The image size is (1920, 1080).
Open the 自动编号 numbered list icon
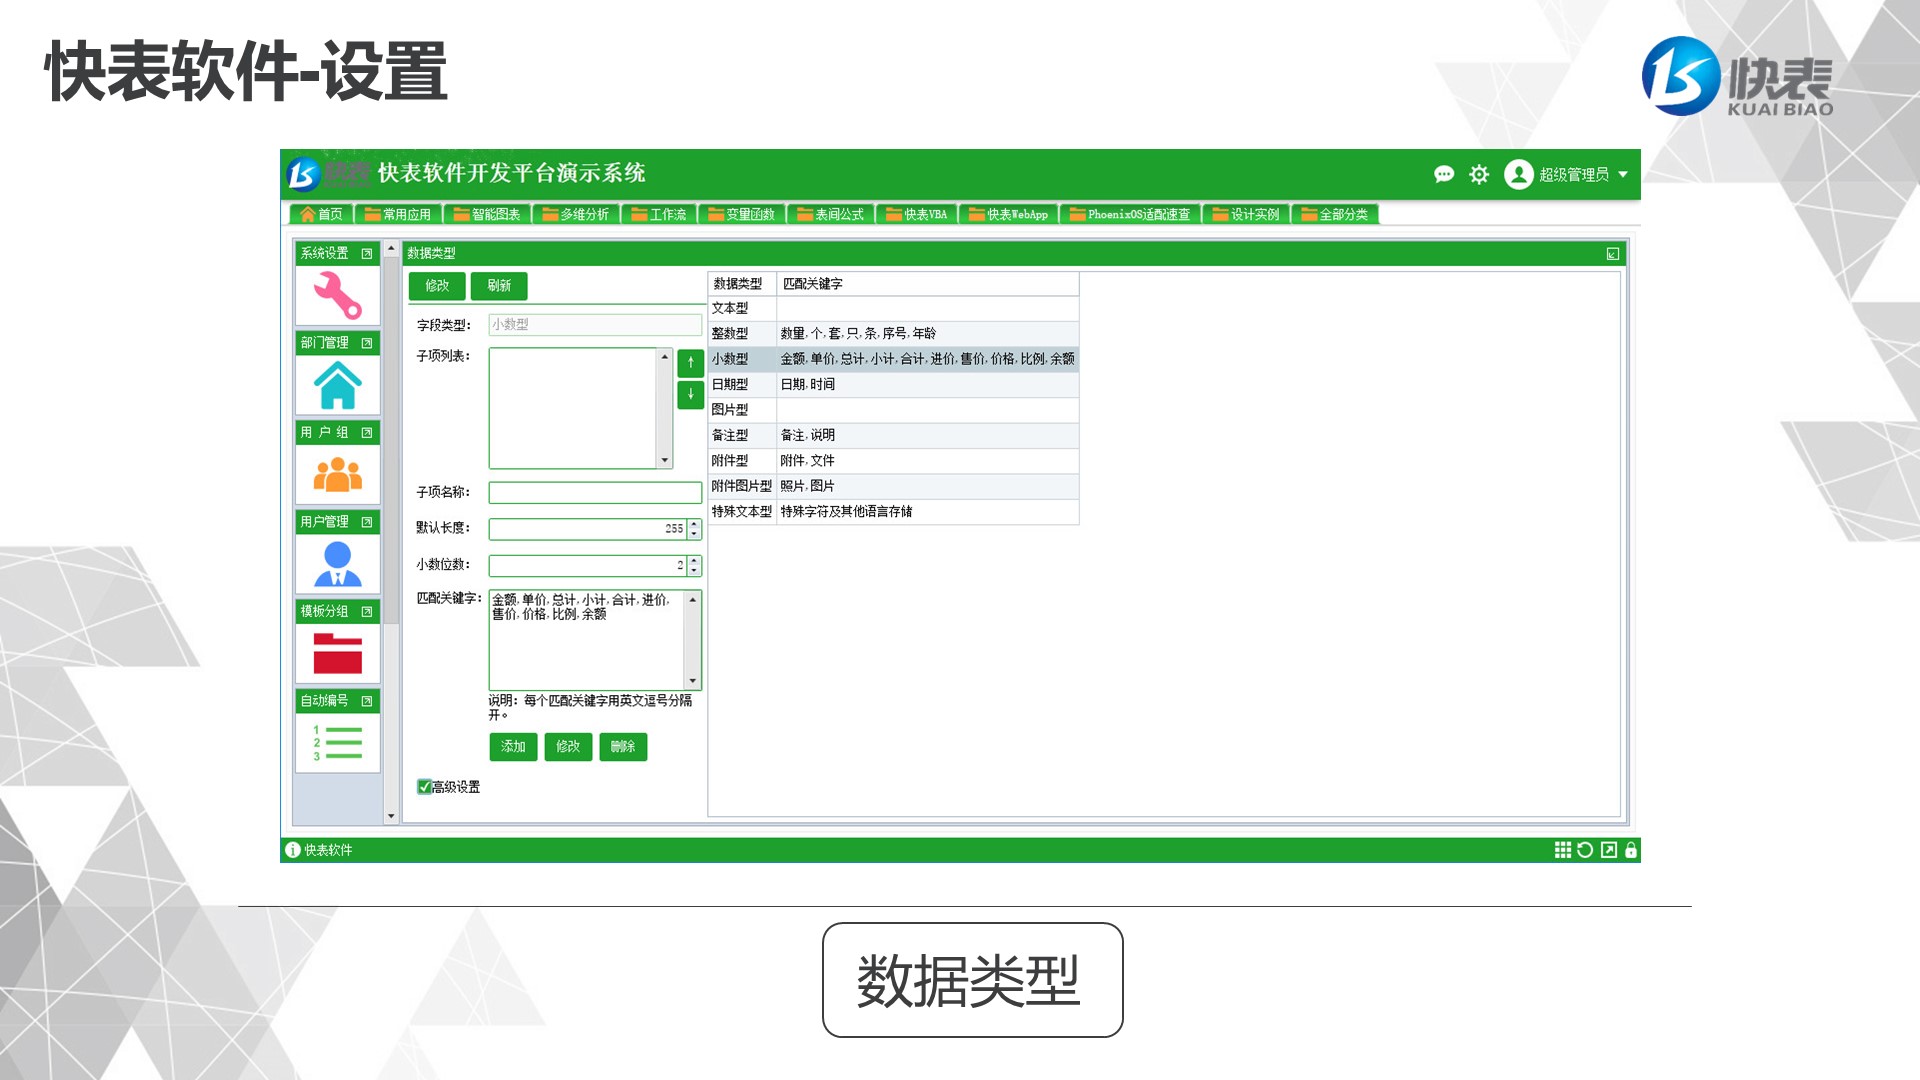click(338, 743)
